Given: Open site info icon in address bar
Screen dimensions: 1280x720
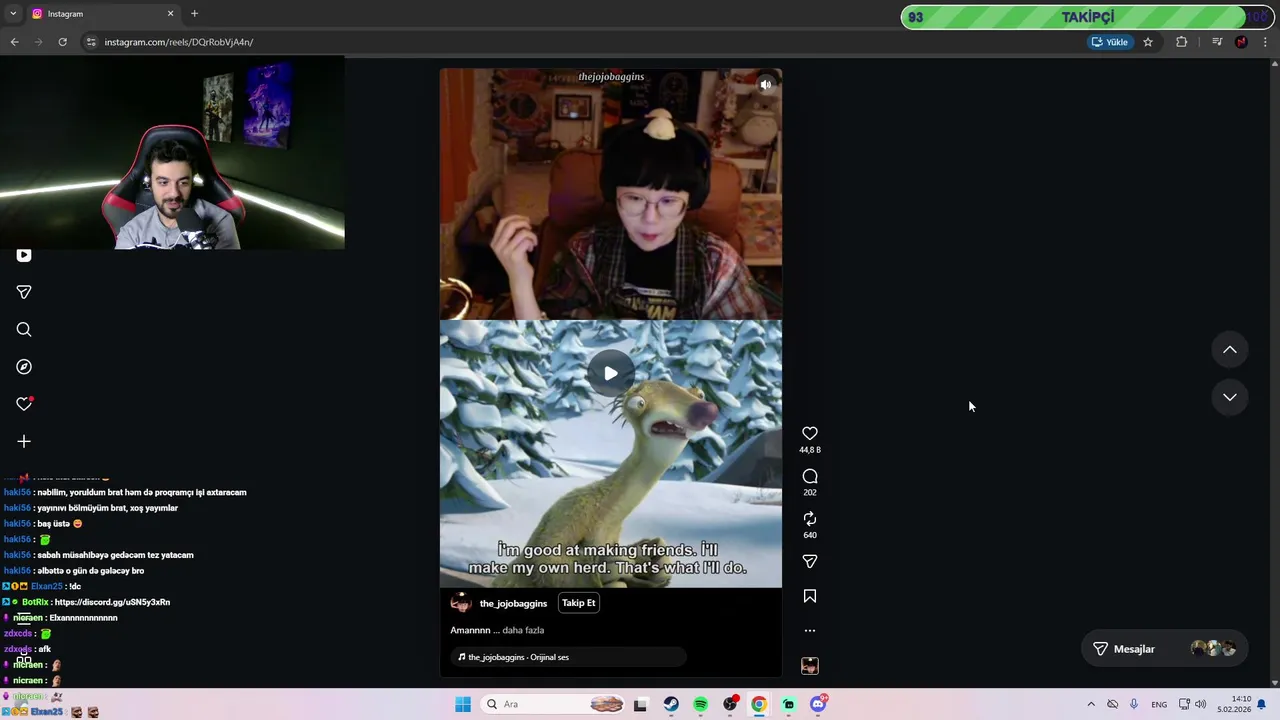Looking at the screenshot, I should tap(91, 42).
